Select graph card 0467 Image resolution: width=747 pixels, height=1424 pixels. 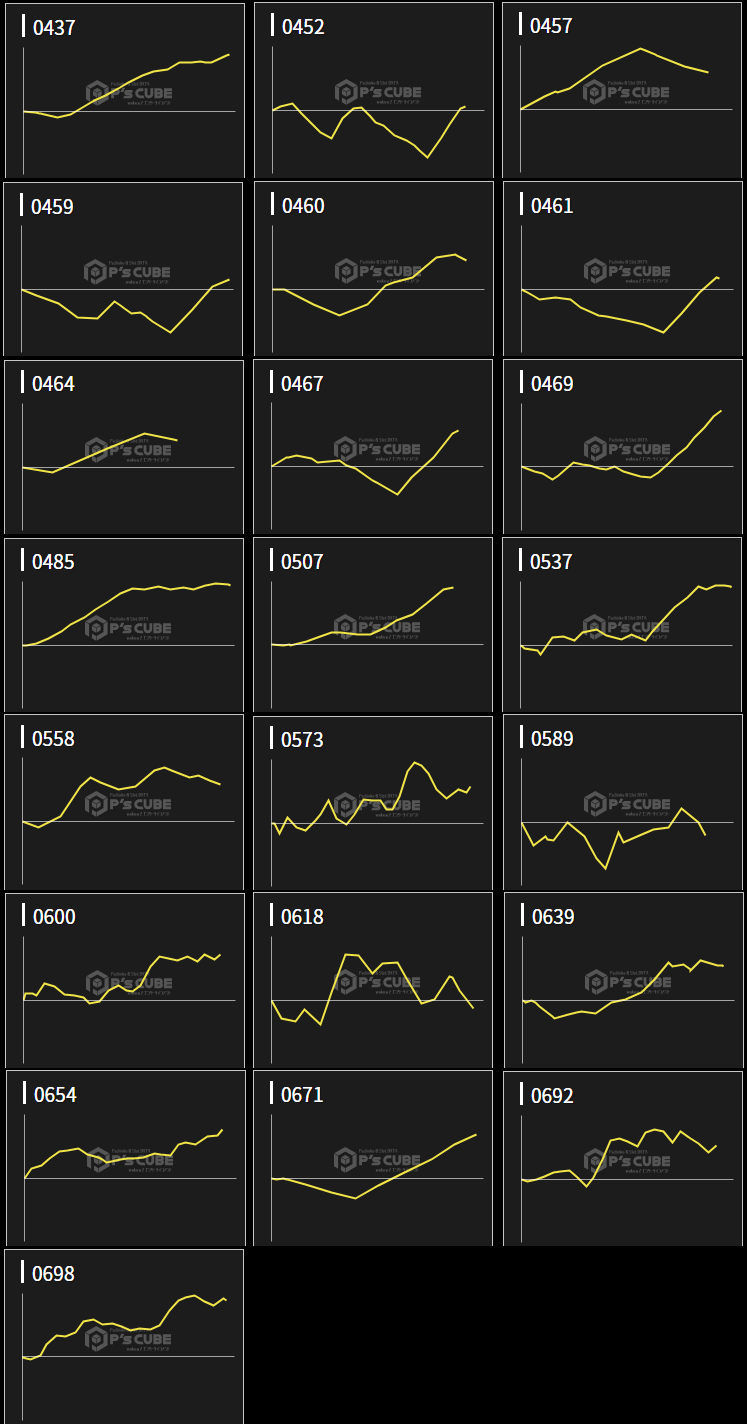[x=373, y=447]
